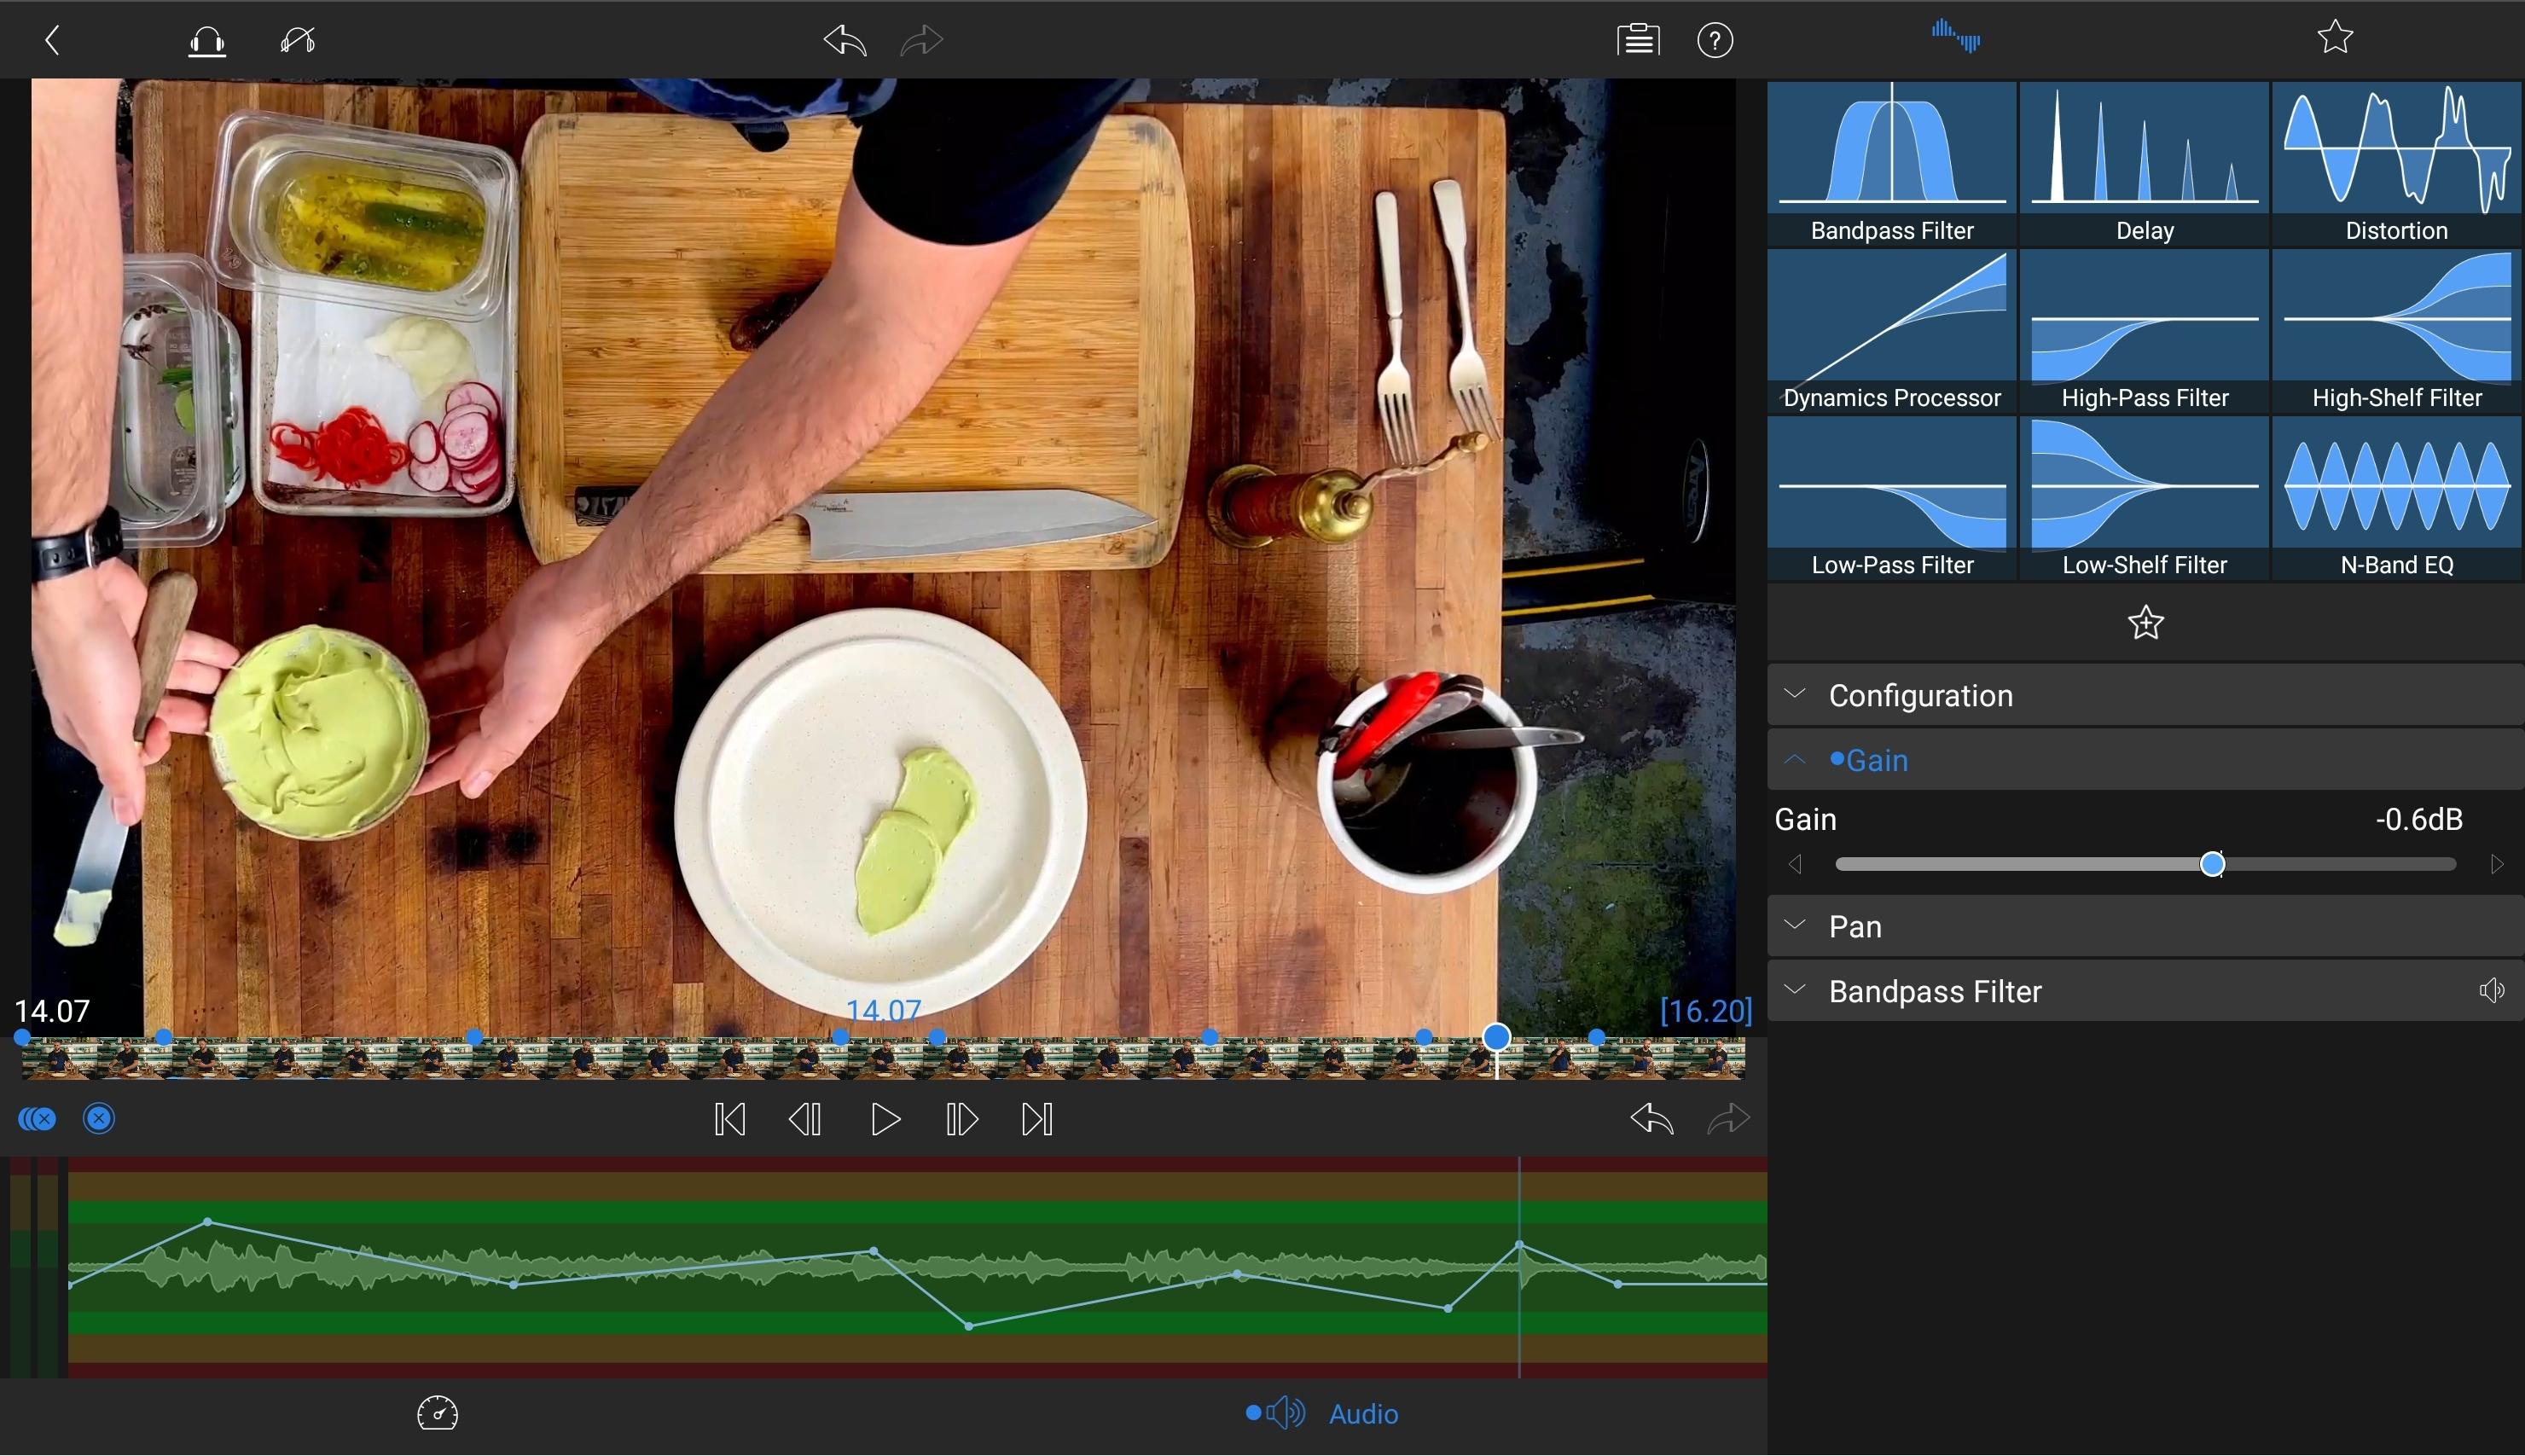Click the [16.20] duration label

click(1706, 1010)
